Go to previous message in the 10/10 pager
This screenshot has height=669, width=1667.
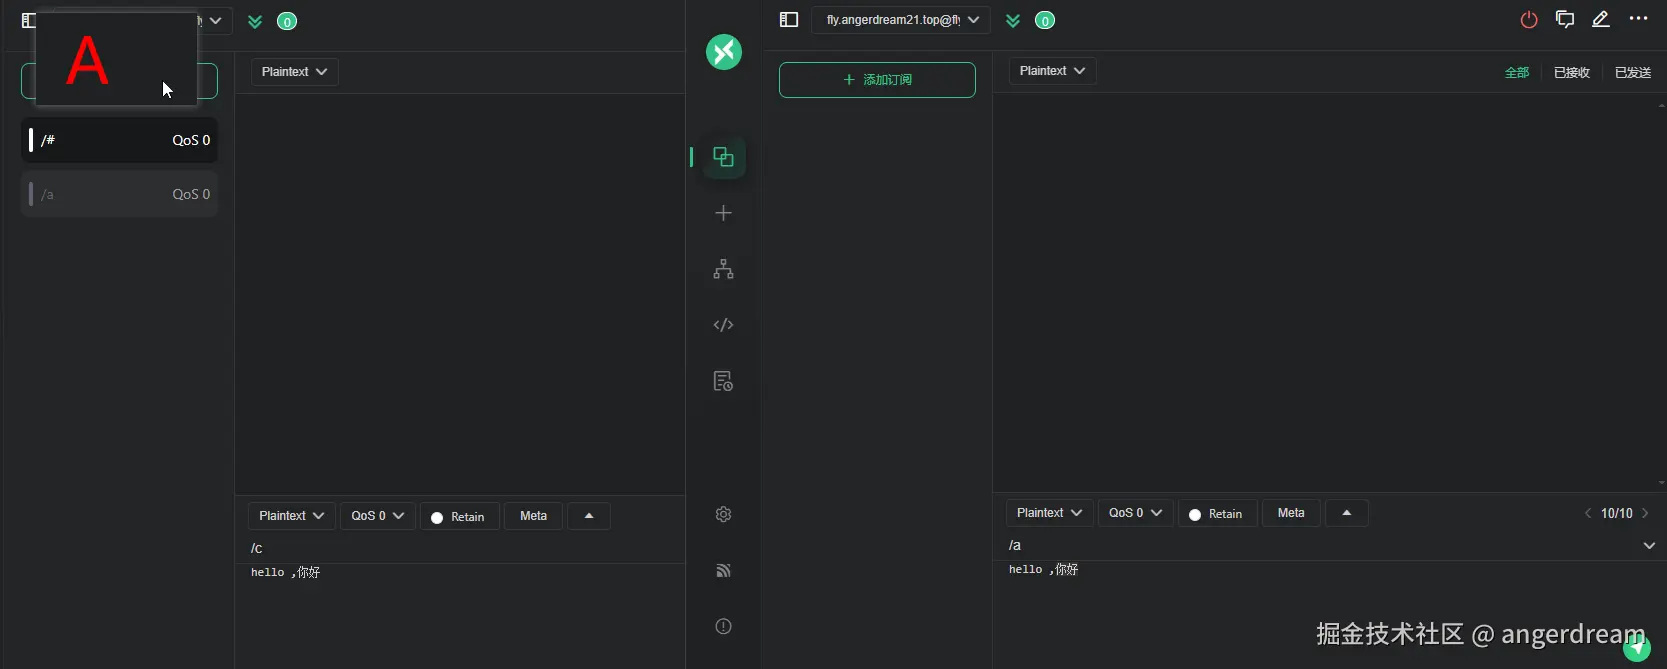point(1587,513)
